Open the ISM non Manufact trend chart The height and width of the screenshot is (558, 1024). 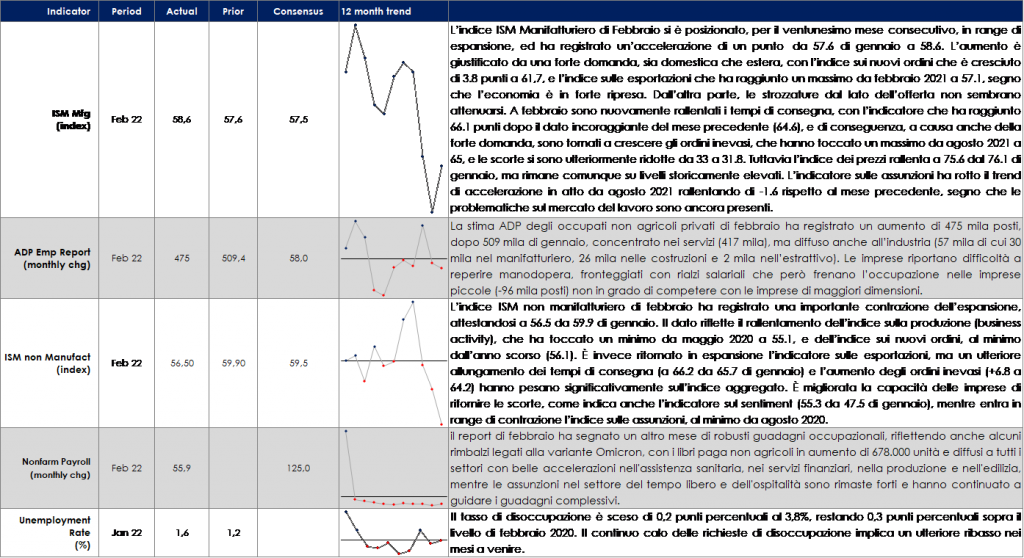click(x=393, y=362)
